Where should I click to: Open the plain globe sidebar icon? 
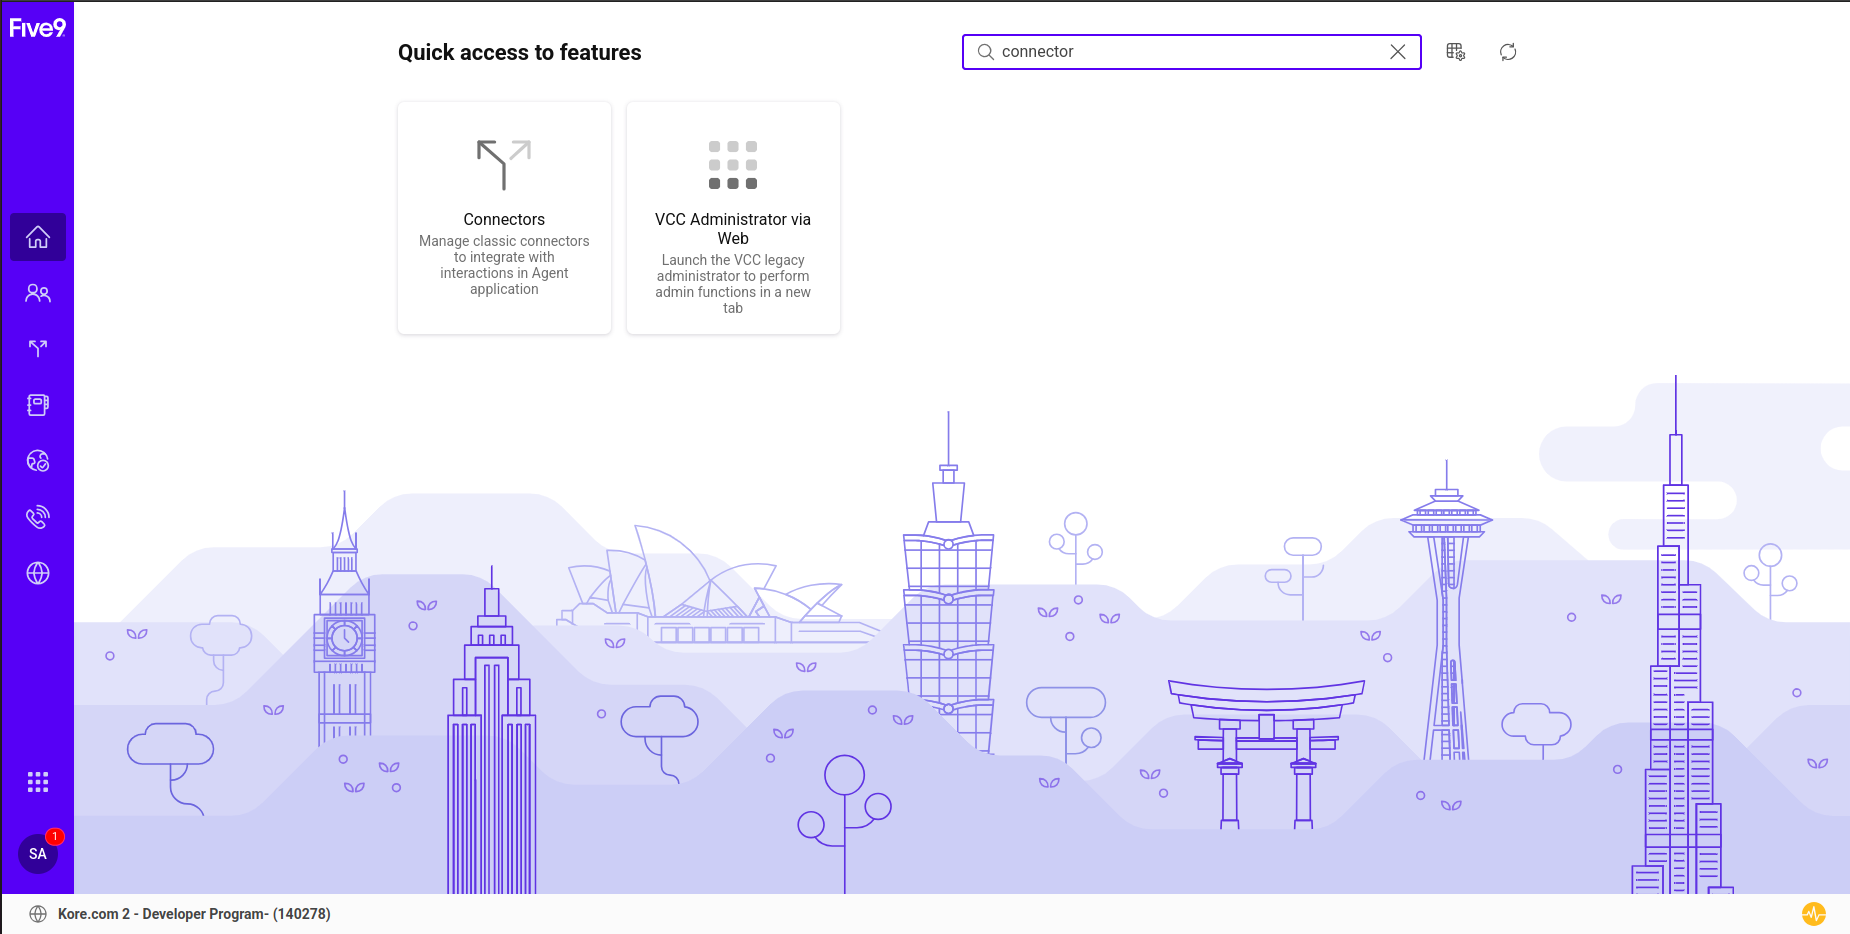pyautogui.click(x=38, y=573)
